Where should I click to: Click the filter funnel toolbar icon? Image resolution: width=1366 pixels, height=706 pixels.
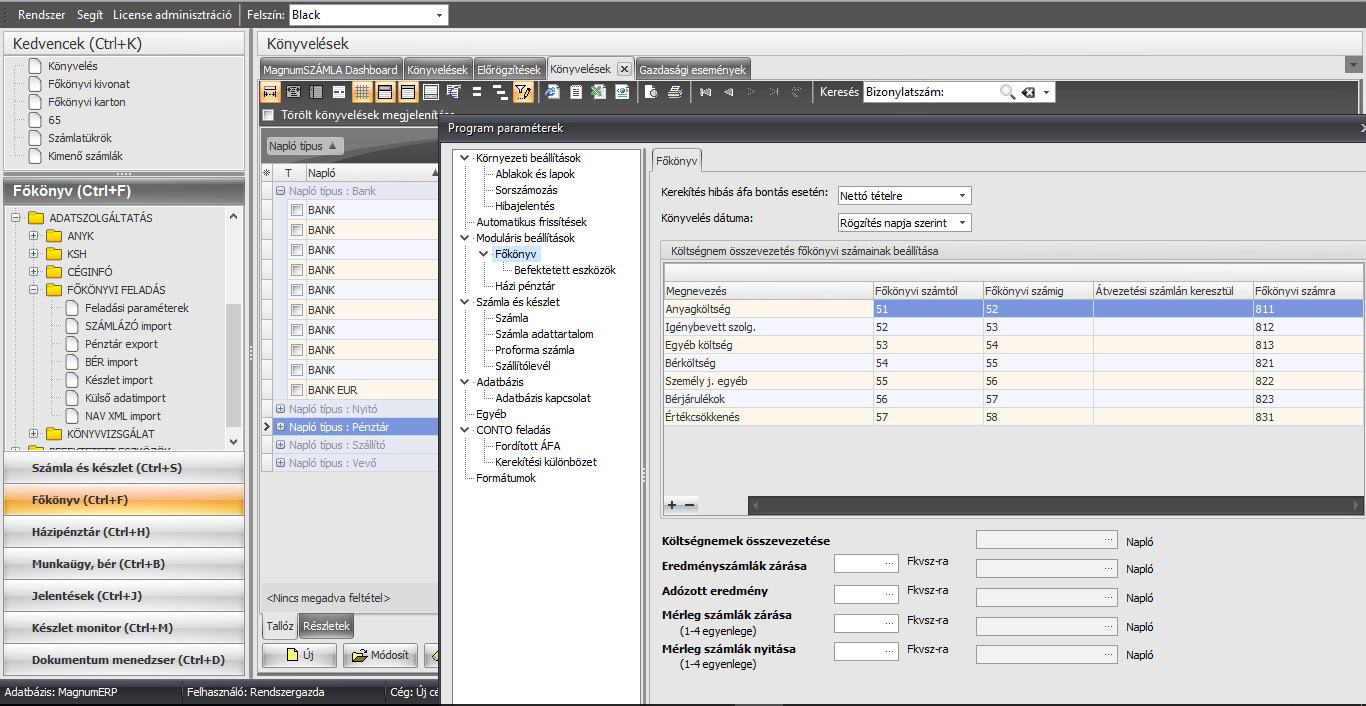[523, 92]
